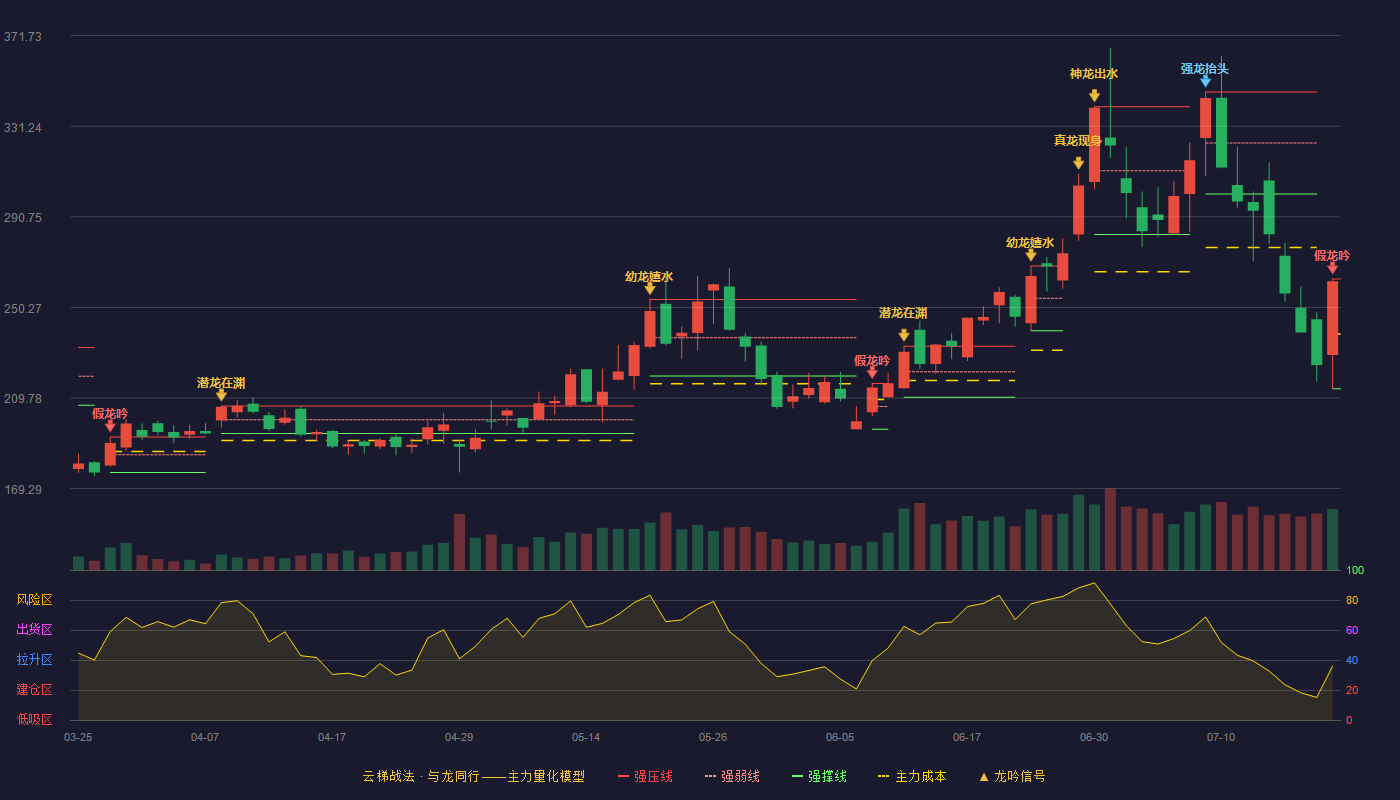This screenshot has height=800, width=1400.
Task: Click the 169.29 price axis label
Action: tap(23, 489)
